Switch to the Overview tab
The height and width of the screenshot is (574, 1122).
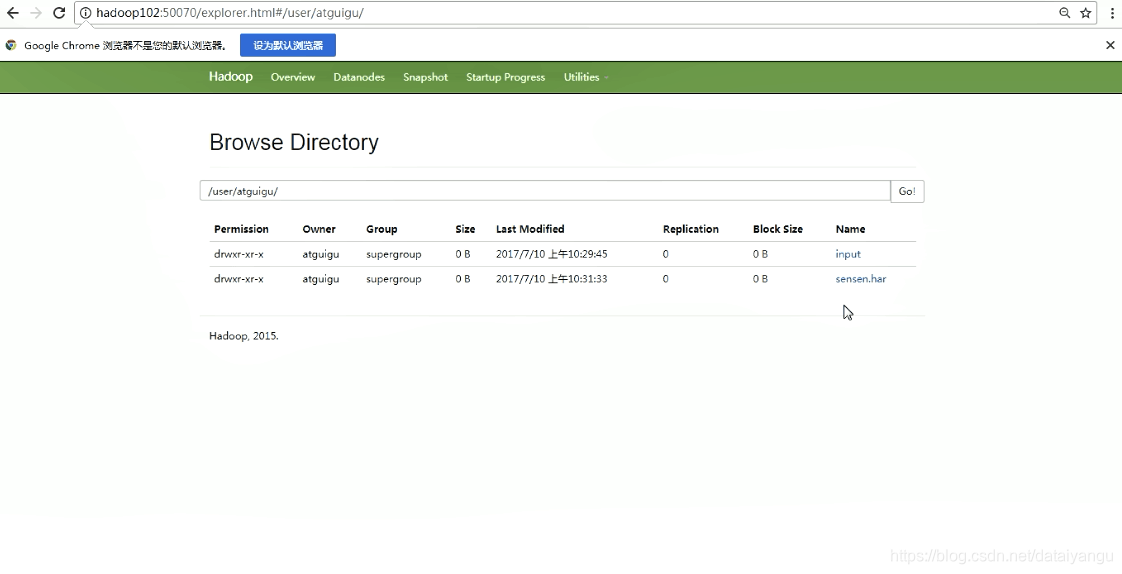[x=293, y=77]
